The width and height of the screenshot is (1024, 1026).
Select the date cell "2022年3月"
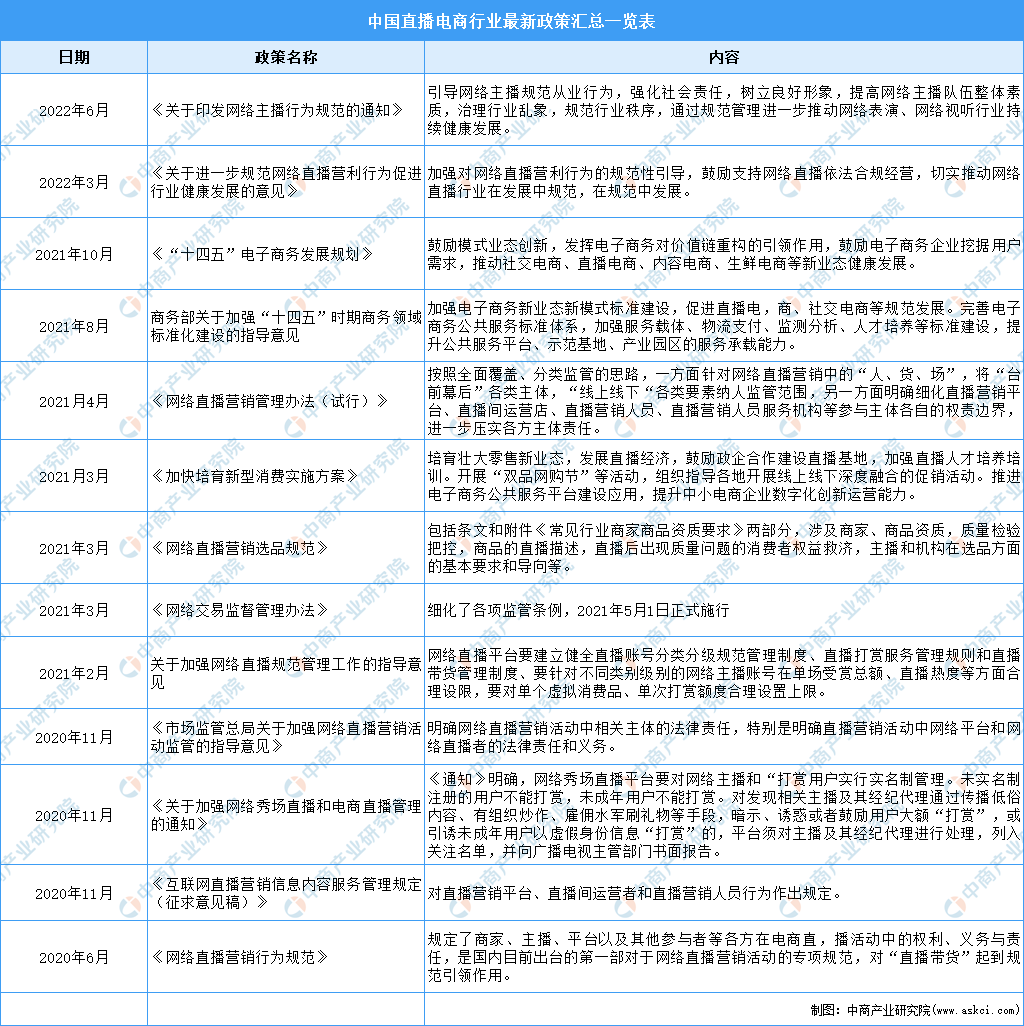(x=74, y=182)
